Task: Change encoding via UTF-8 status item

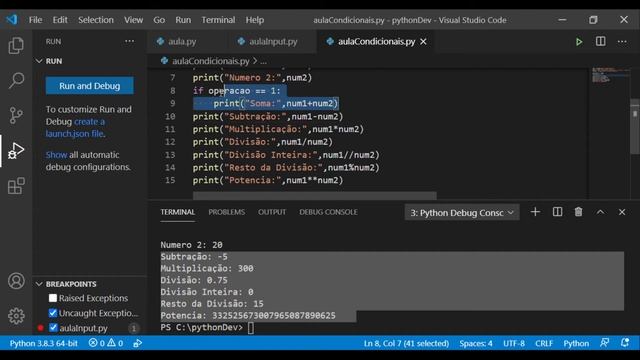Action: coord(514,343)
